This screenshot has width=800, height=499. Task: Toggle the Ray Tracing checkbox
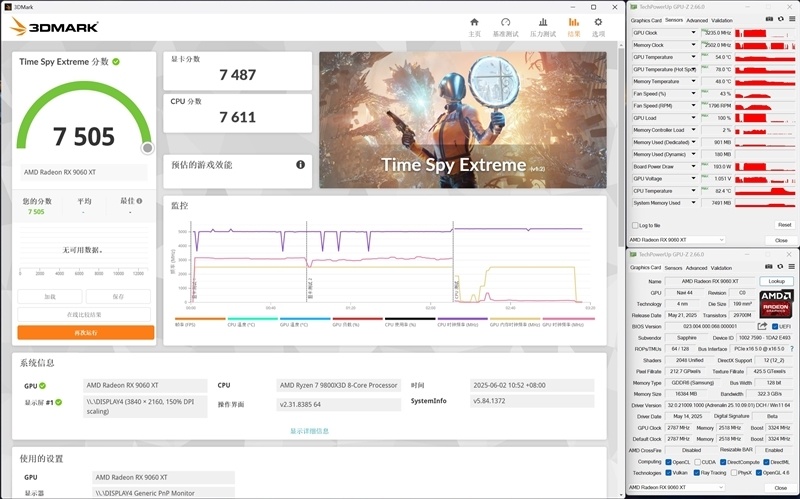pos(696,473)
